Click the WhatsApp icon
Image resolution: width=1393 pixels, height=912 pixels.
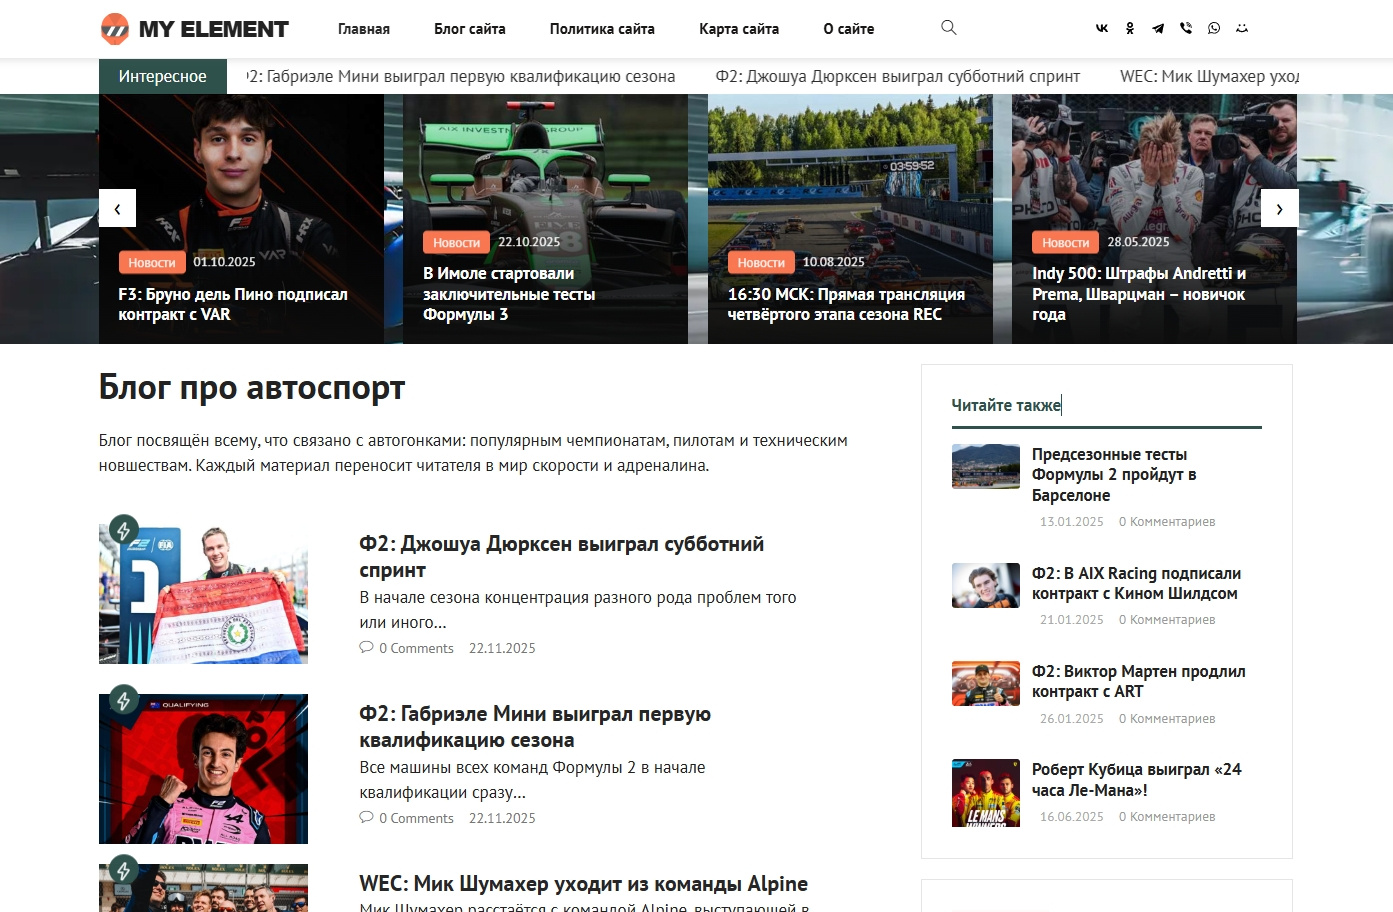[x=1214, y=28]
